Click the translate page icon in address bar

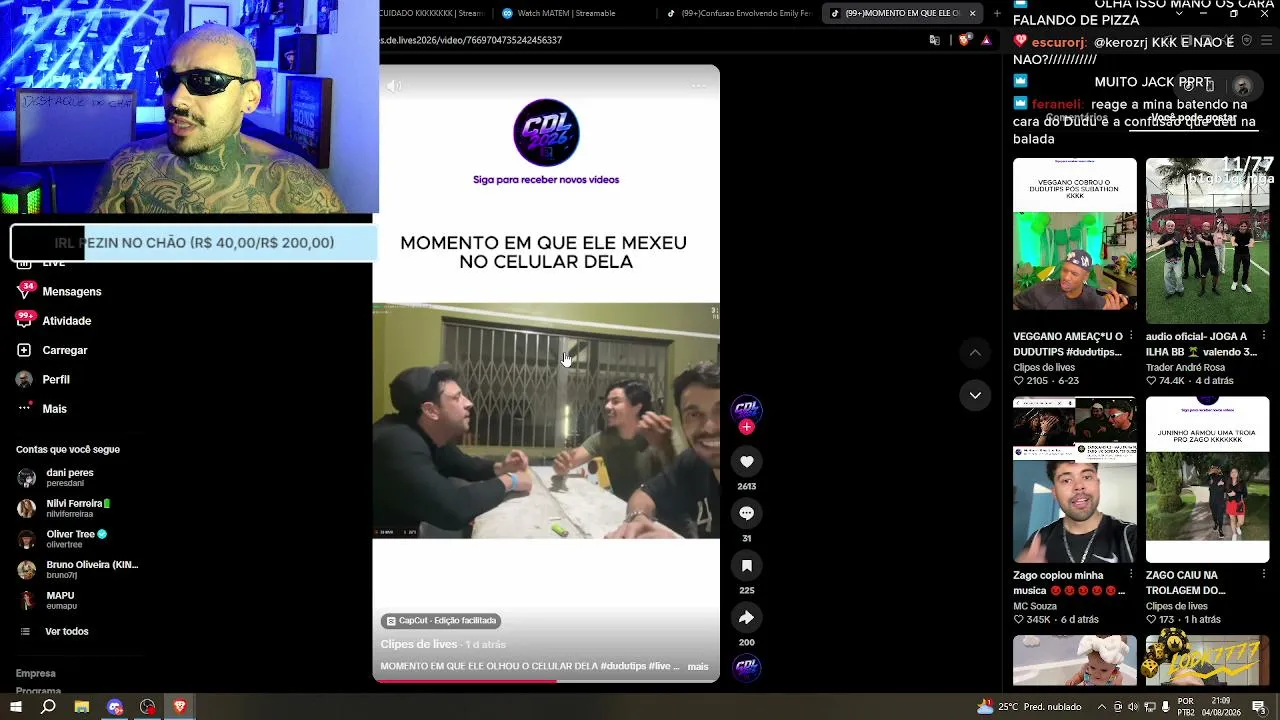(934, 40)
